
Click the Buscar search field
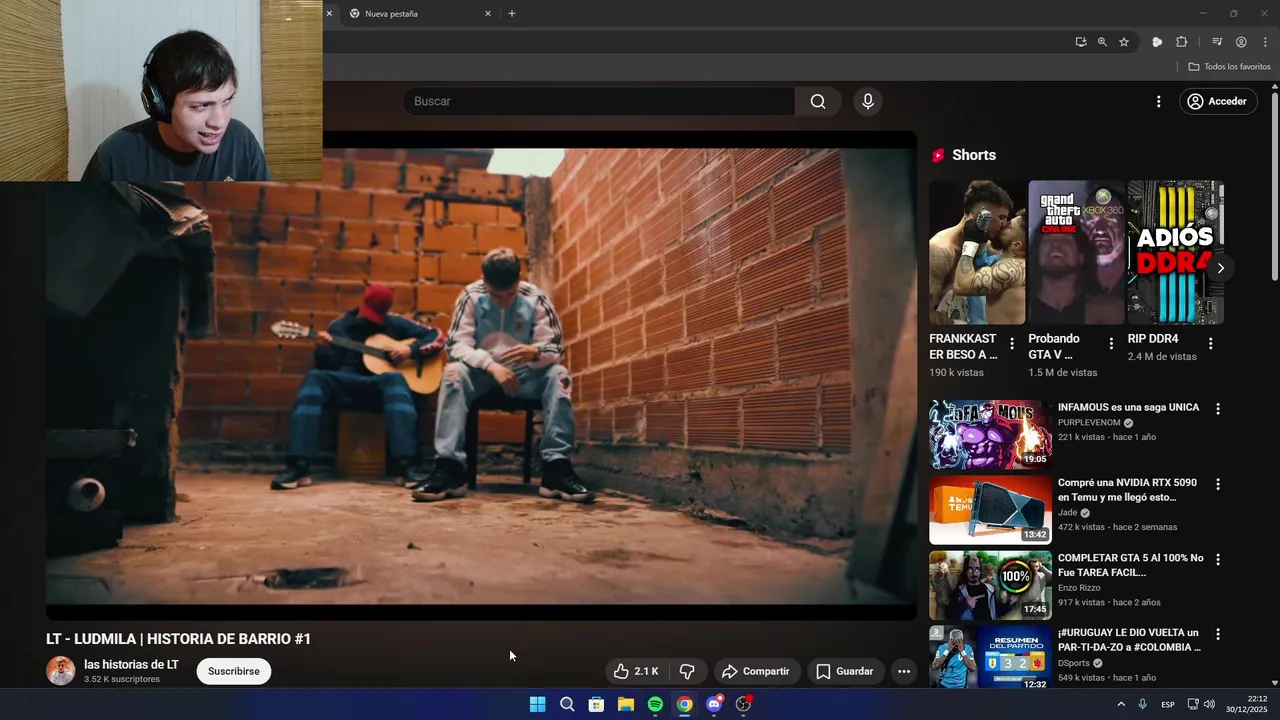(x=598, y=101)
